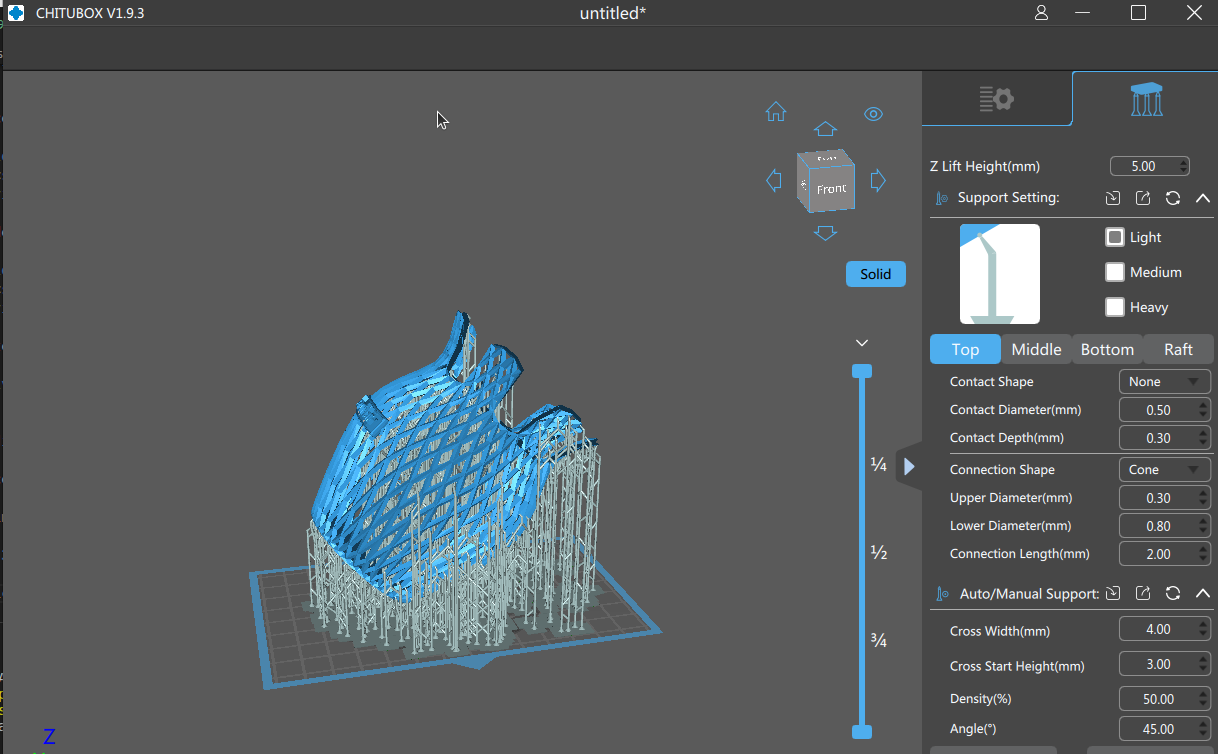Export Auto/Manual Support config icon
Screen dimensions: 1218x754
1143,594
